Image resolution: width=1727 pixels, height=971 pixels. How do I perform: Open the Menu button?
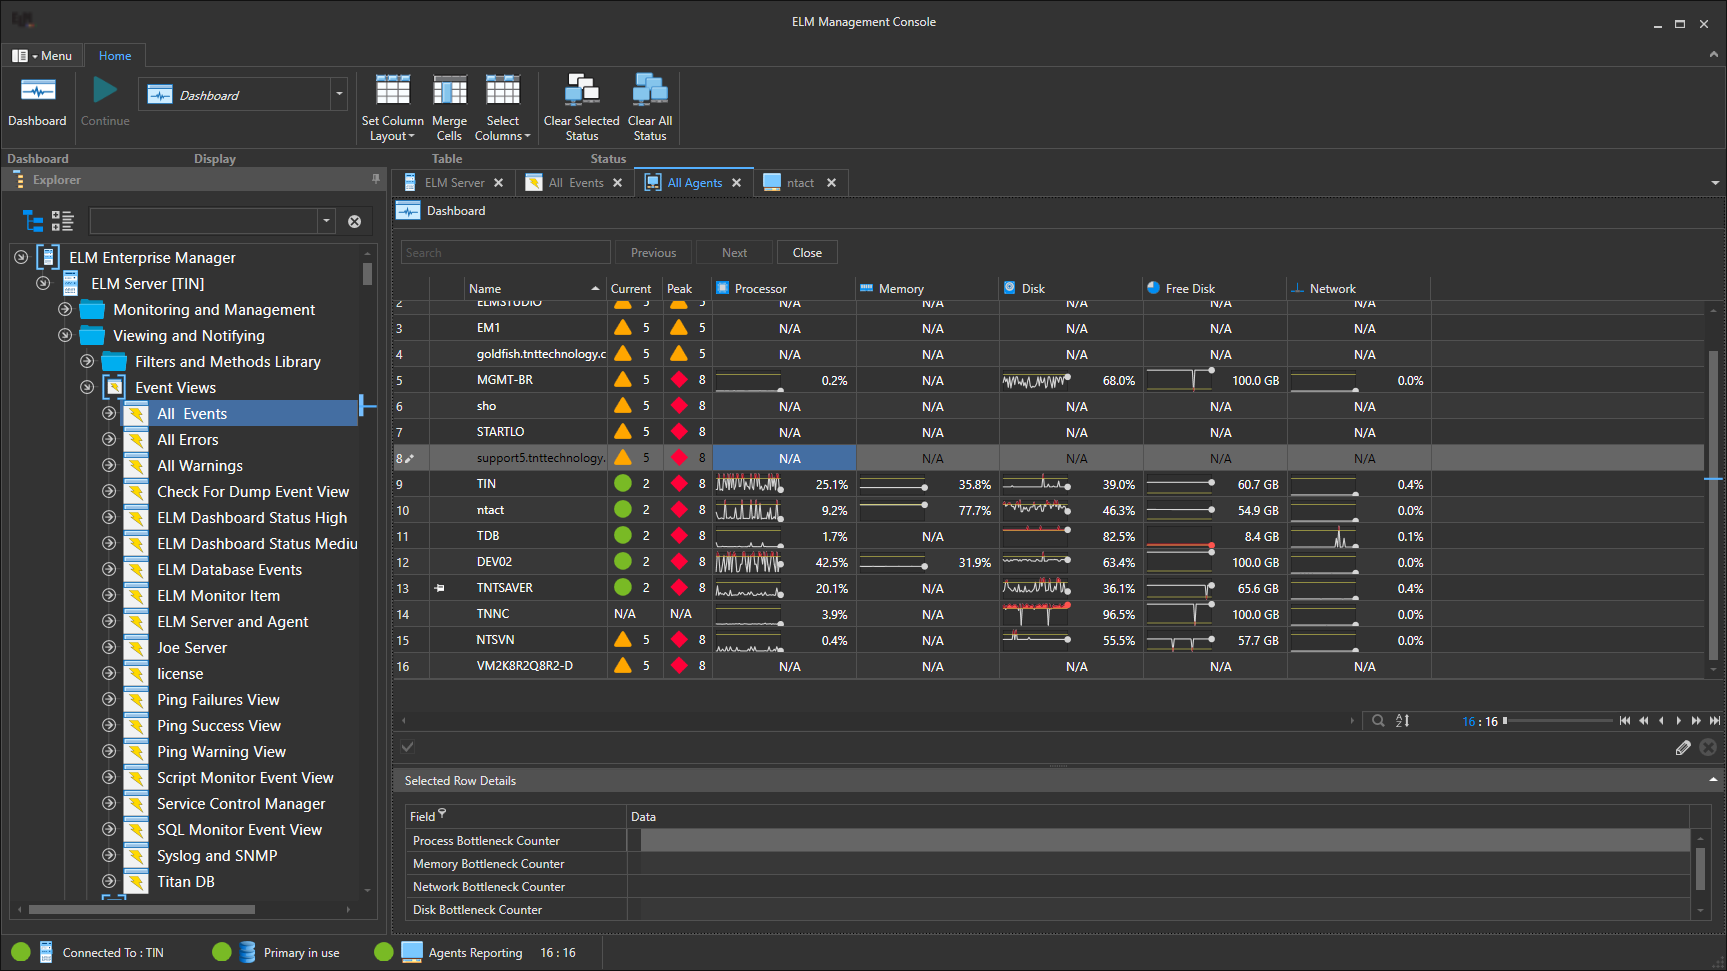coord(42,56)
